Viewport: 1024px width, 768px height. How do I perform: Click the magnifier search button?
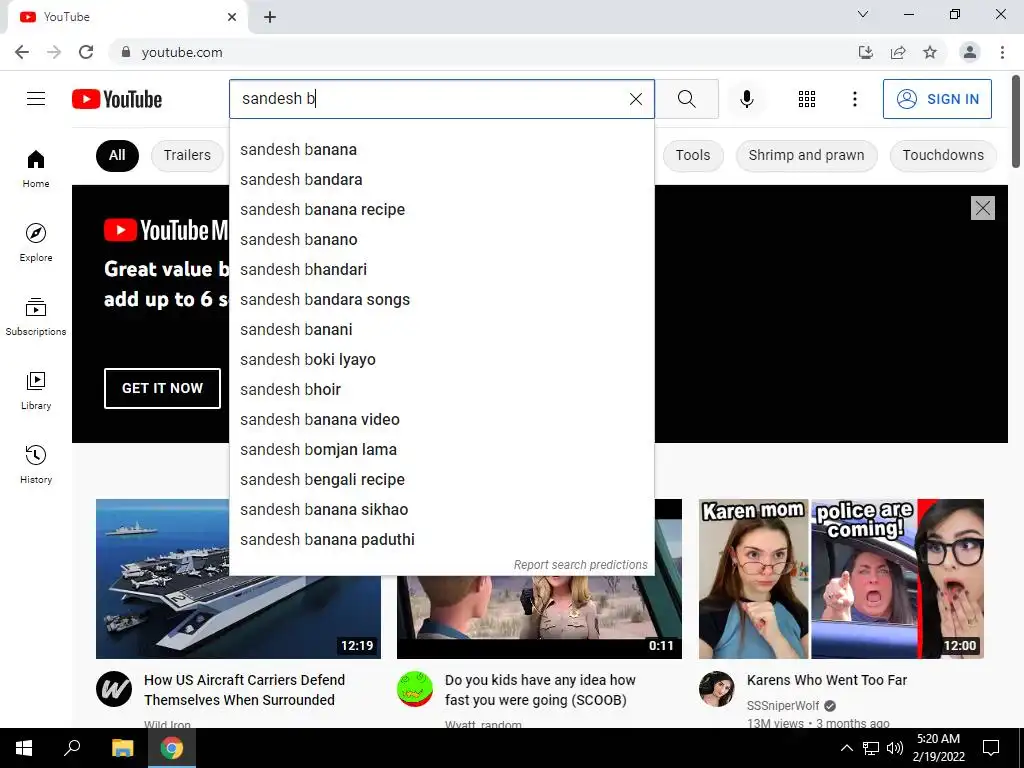click(686, 99)
